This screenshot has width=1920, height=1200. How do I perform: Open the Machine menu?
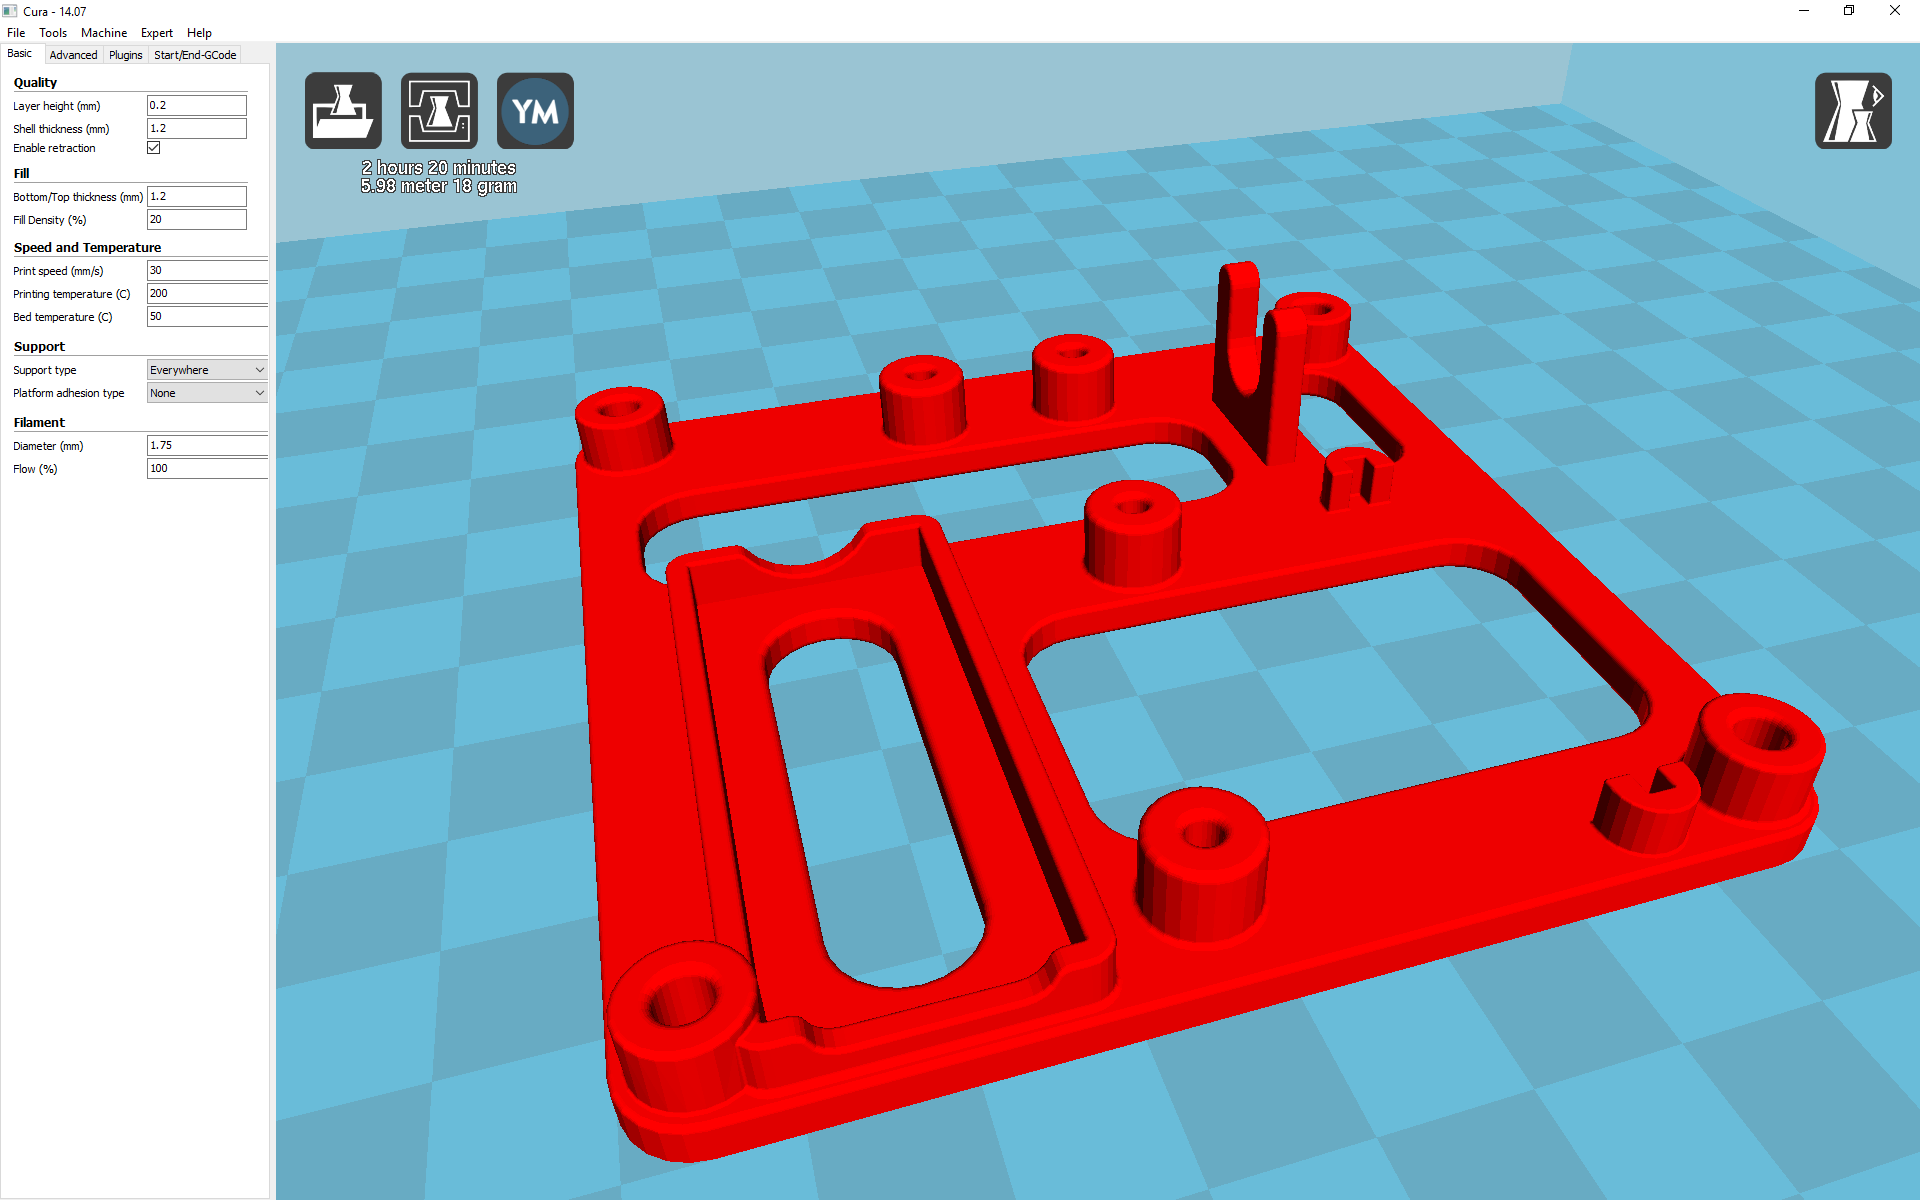[x=104, y=33]
